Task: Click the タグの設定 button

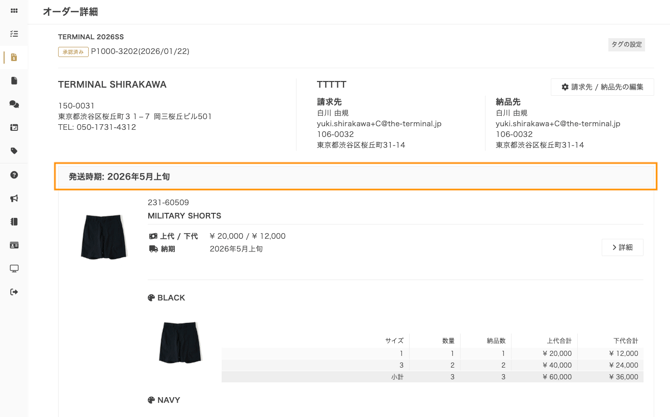Action: point(626,45)
